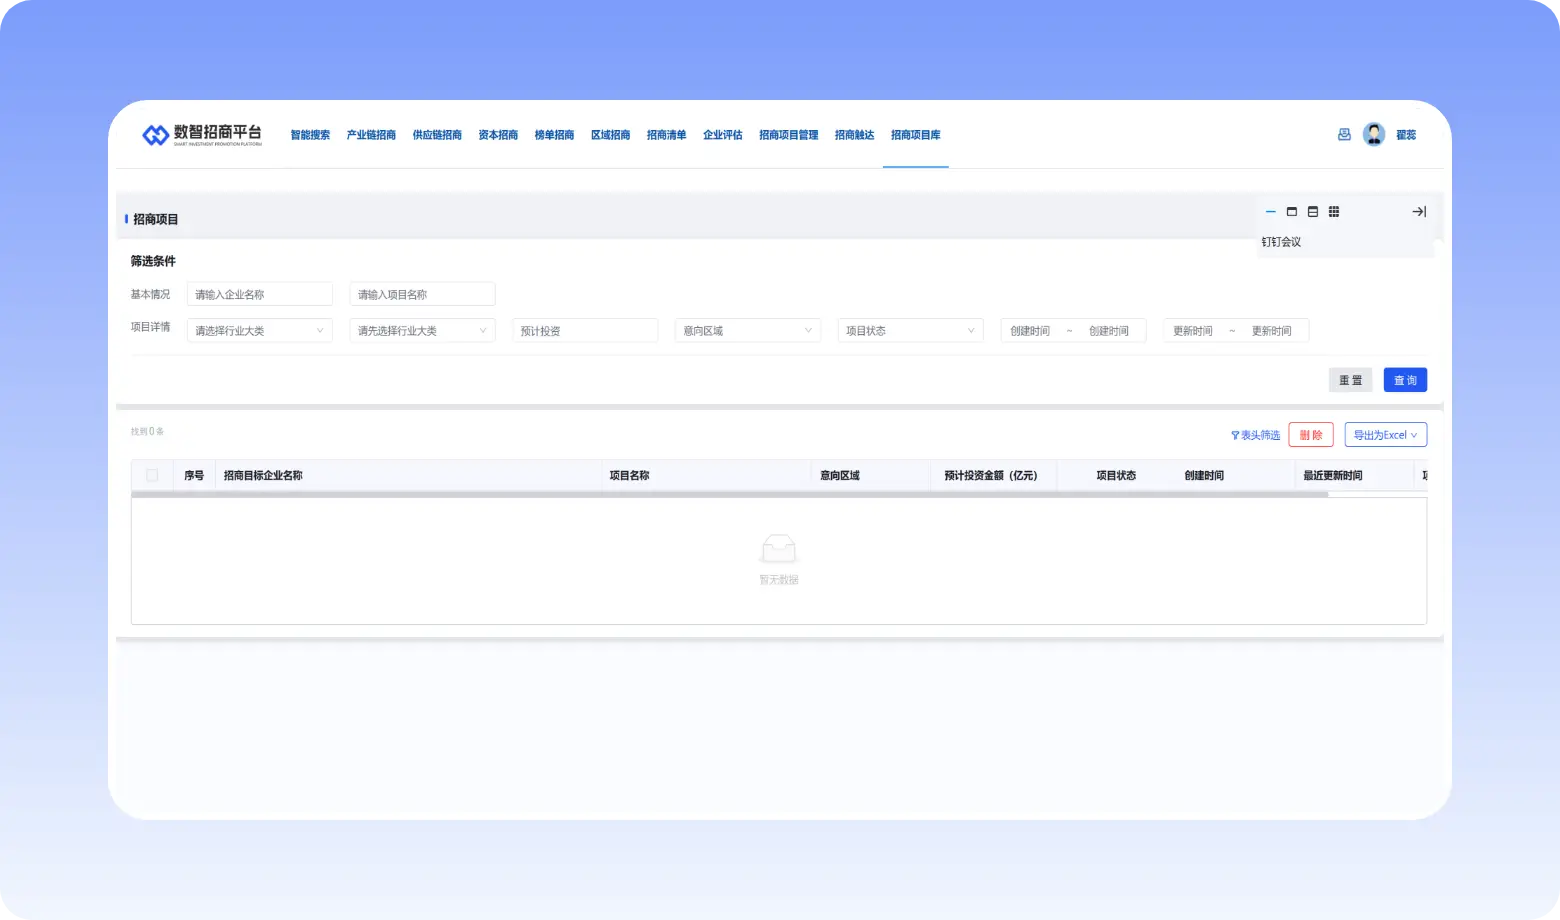
Task: Expand the 意向区域 dropdown
Action: (747, 331)
